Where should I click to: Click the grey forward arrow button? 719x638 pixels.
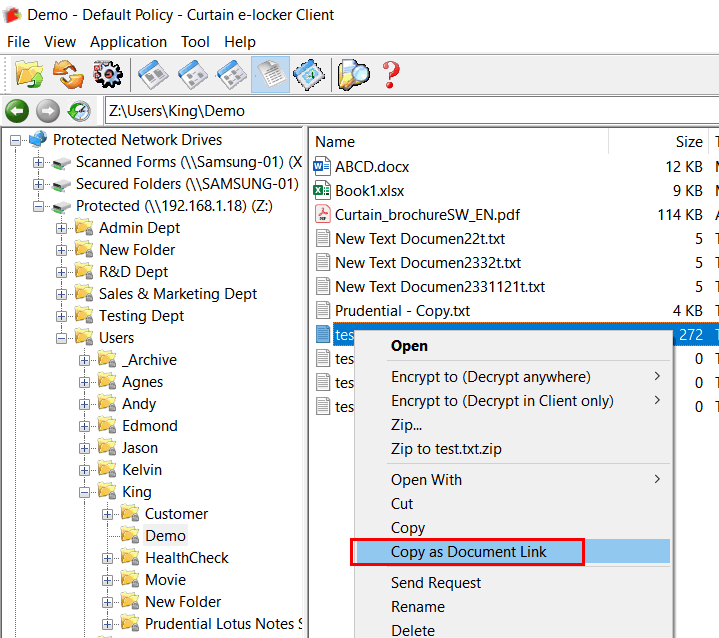point(47,111)
